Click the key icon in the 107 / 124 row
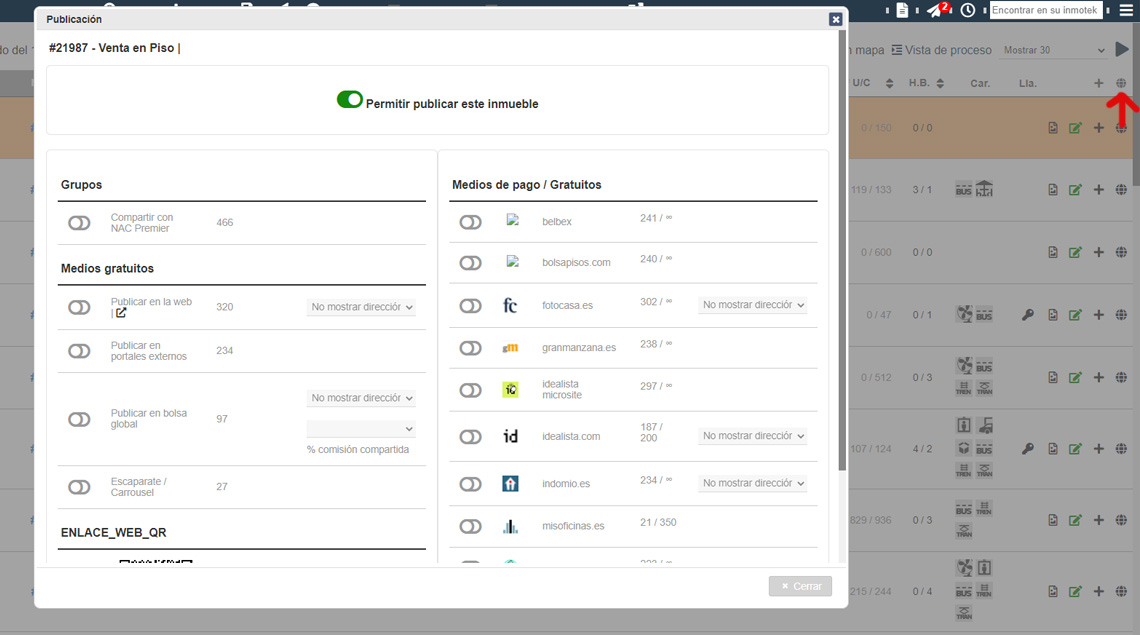Viewport: 1140px width, 635px height. (1027, 449)
